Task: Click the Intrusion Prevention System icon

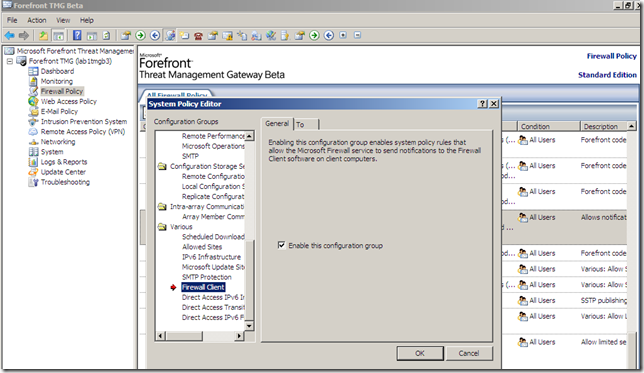Action: tap(33, 122)
